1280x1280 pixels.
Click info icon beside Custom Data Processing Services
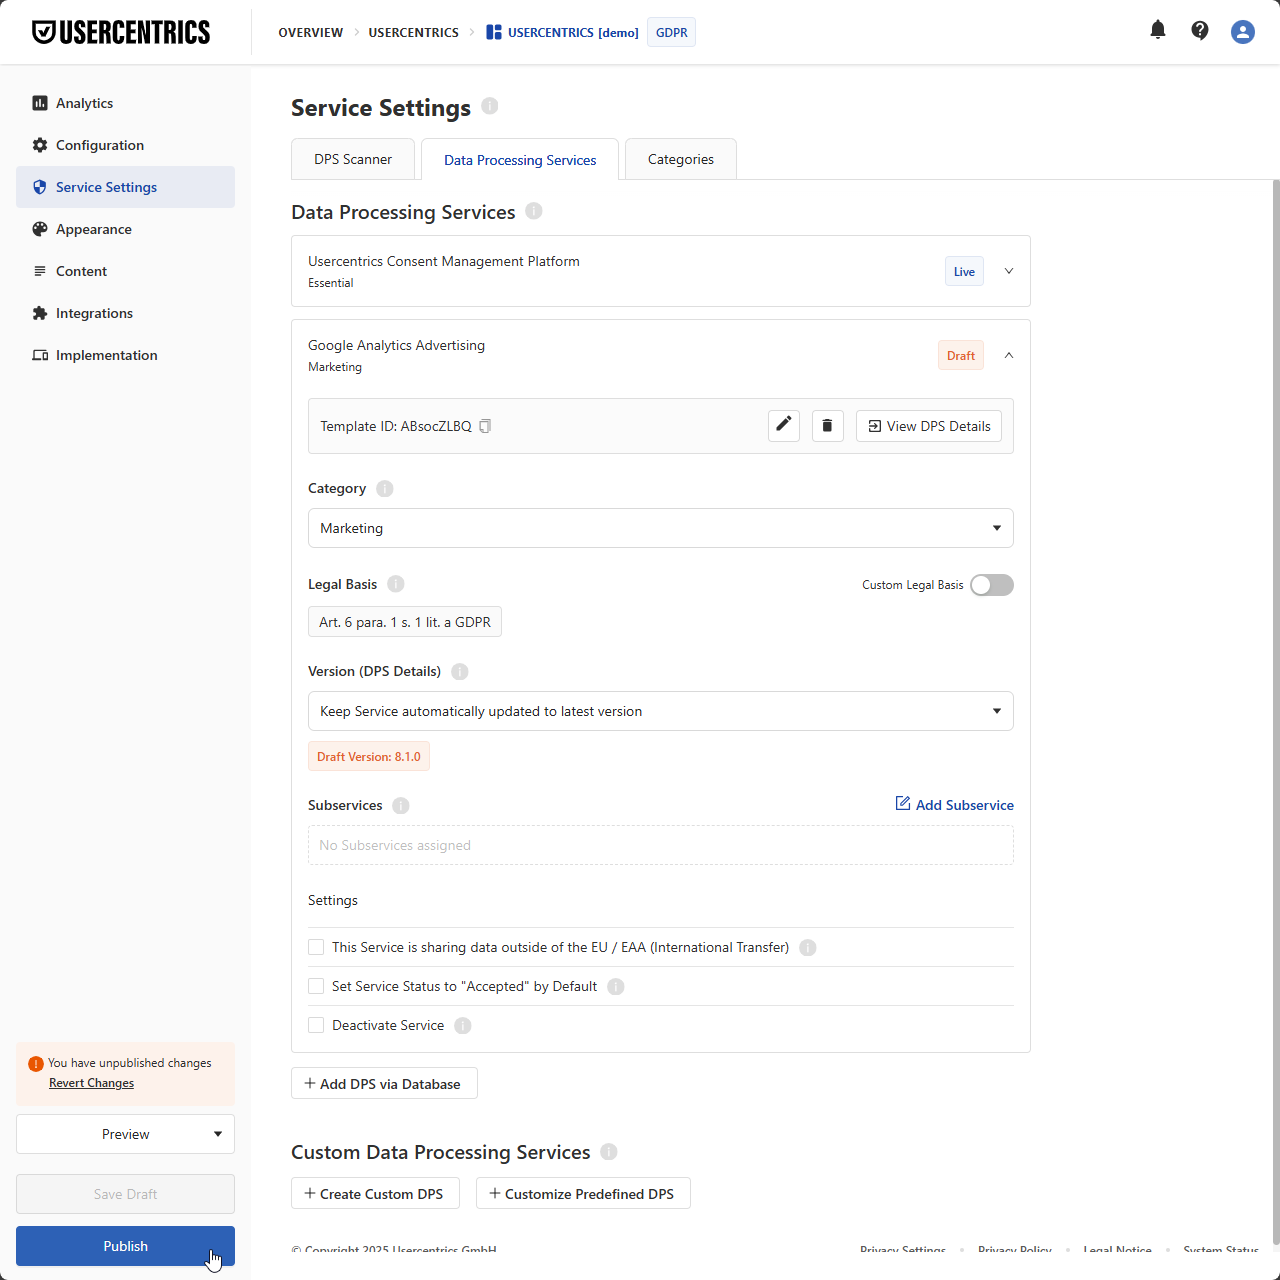[609, 1152]
